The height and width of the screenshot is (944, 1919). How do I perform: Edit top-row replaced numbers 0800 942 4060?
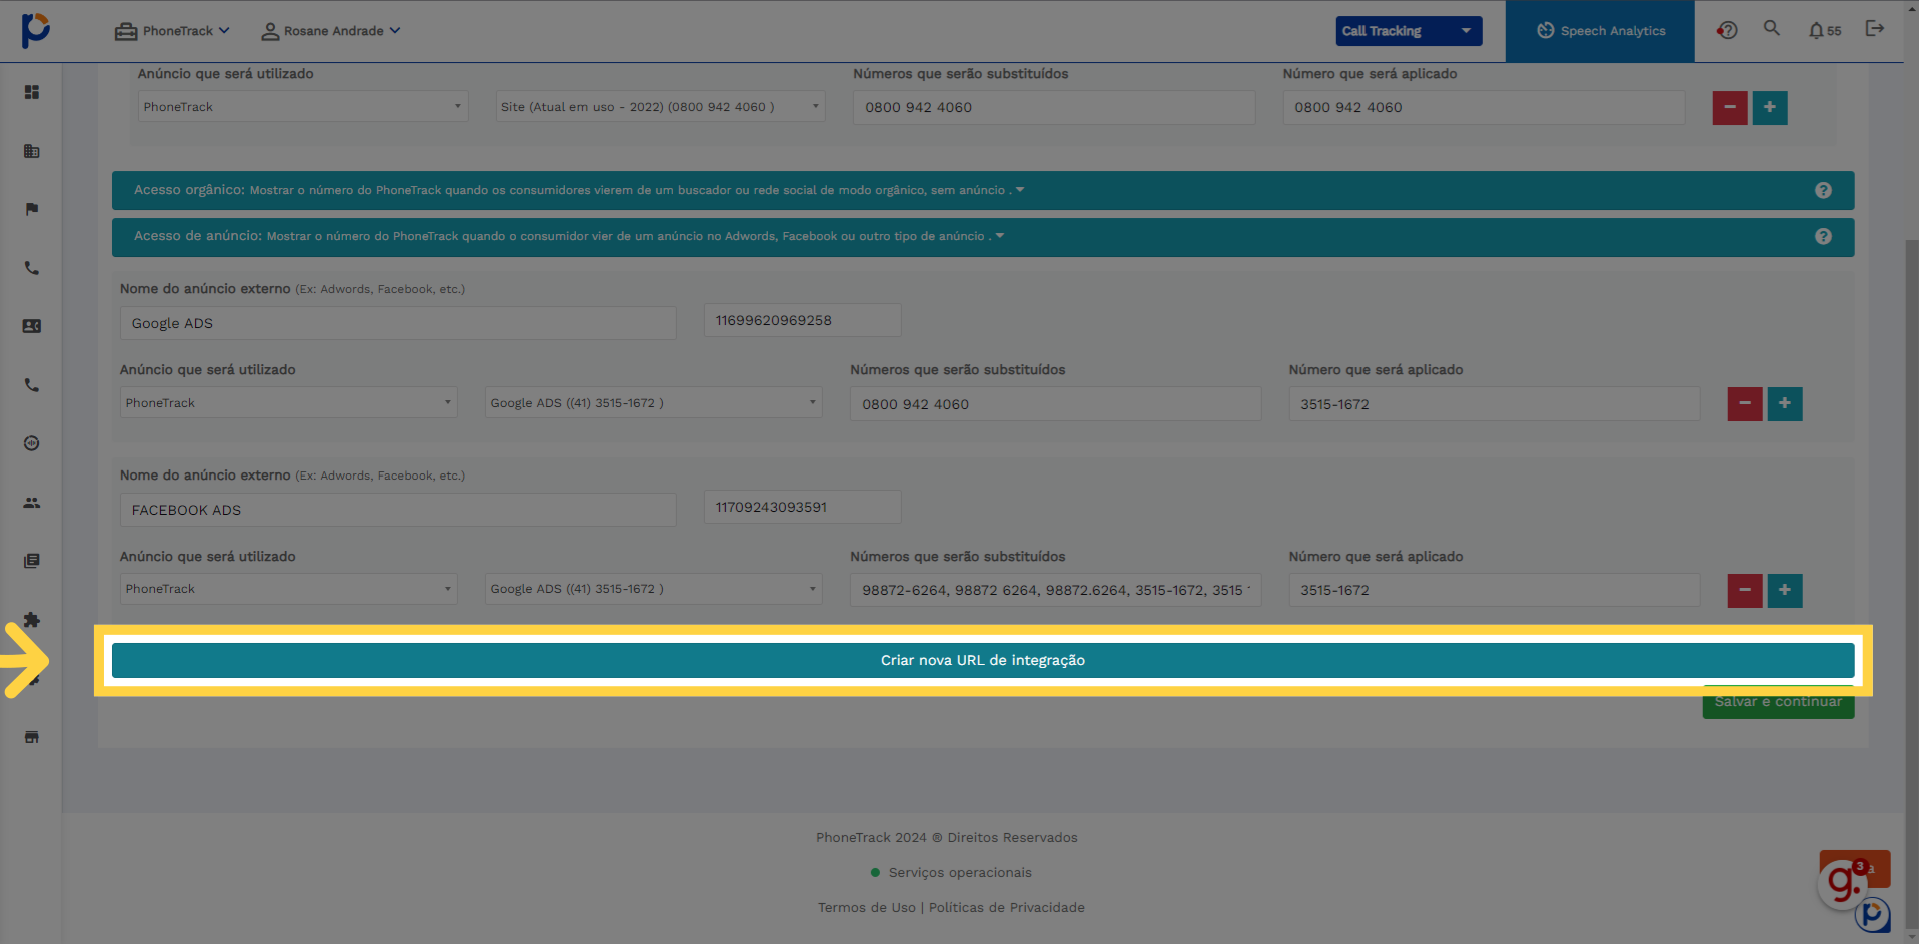[x=1054, y=107]
